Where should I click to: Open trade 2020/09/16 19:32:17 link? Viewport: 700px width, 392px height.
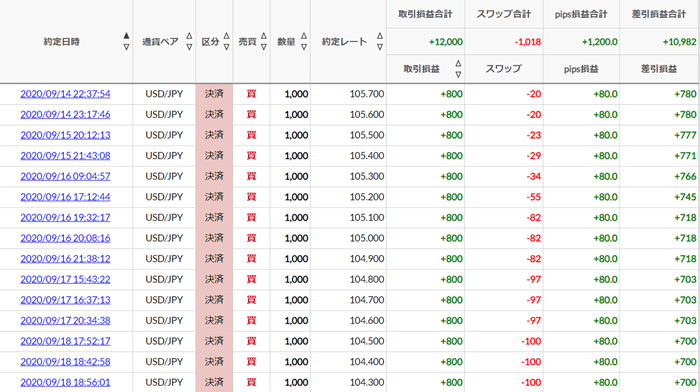tap(65, 217)
